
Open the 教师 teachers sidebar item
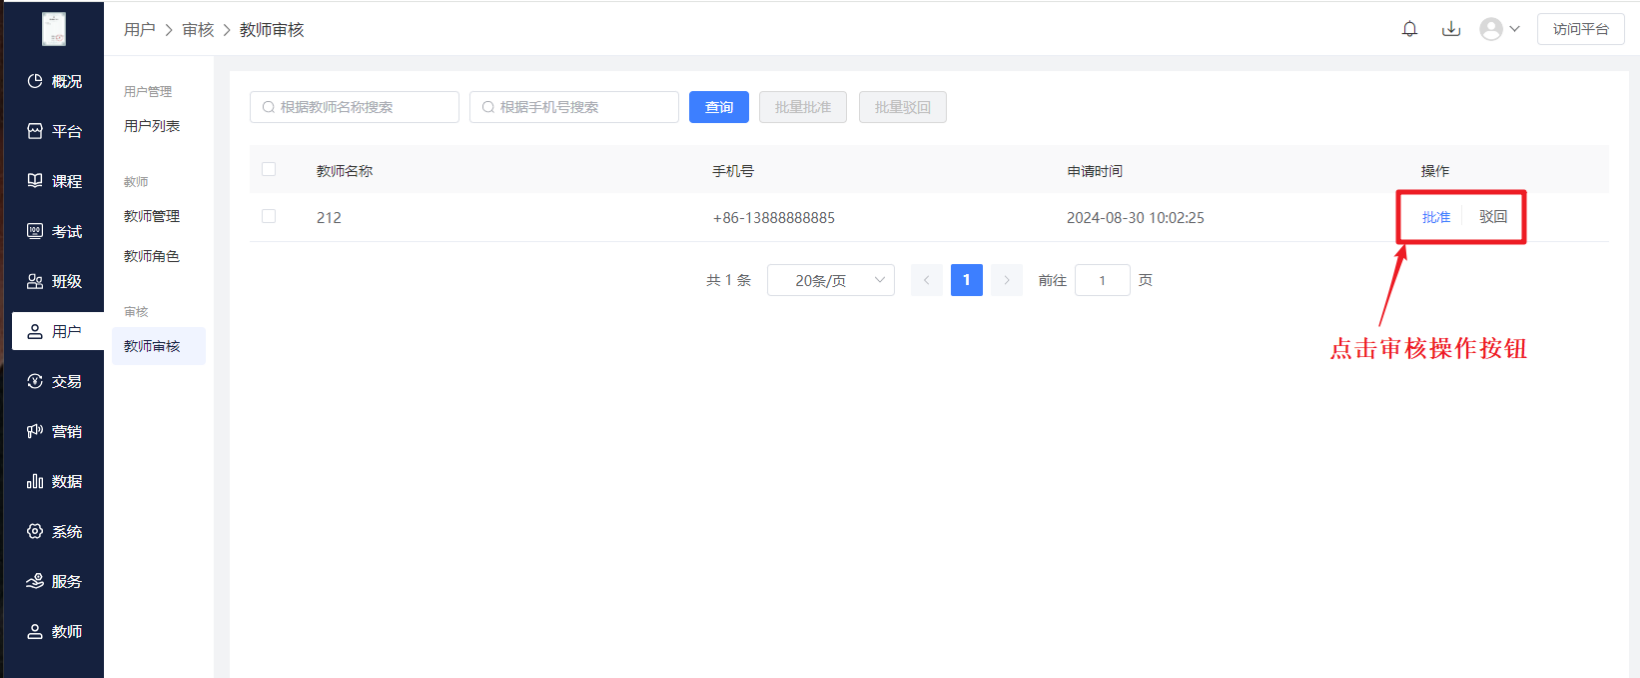point(54,631)
